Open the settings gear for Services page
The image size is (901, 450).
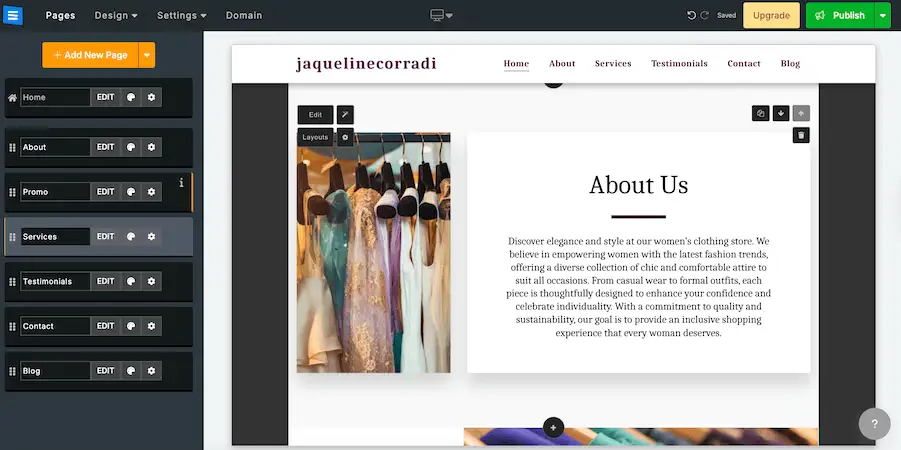coord(151,237)
